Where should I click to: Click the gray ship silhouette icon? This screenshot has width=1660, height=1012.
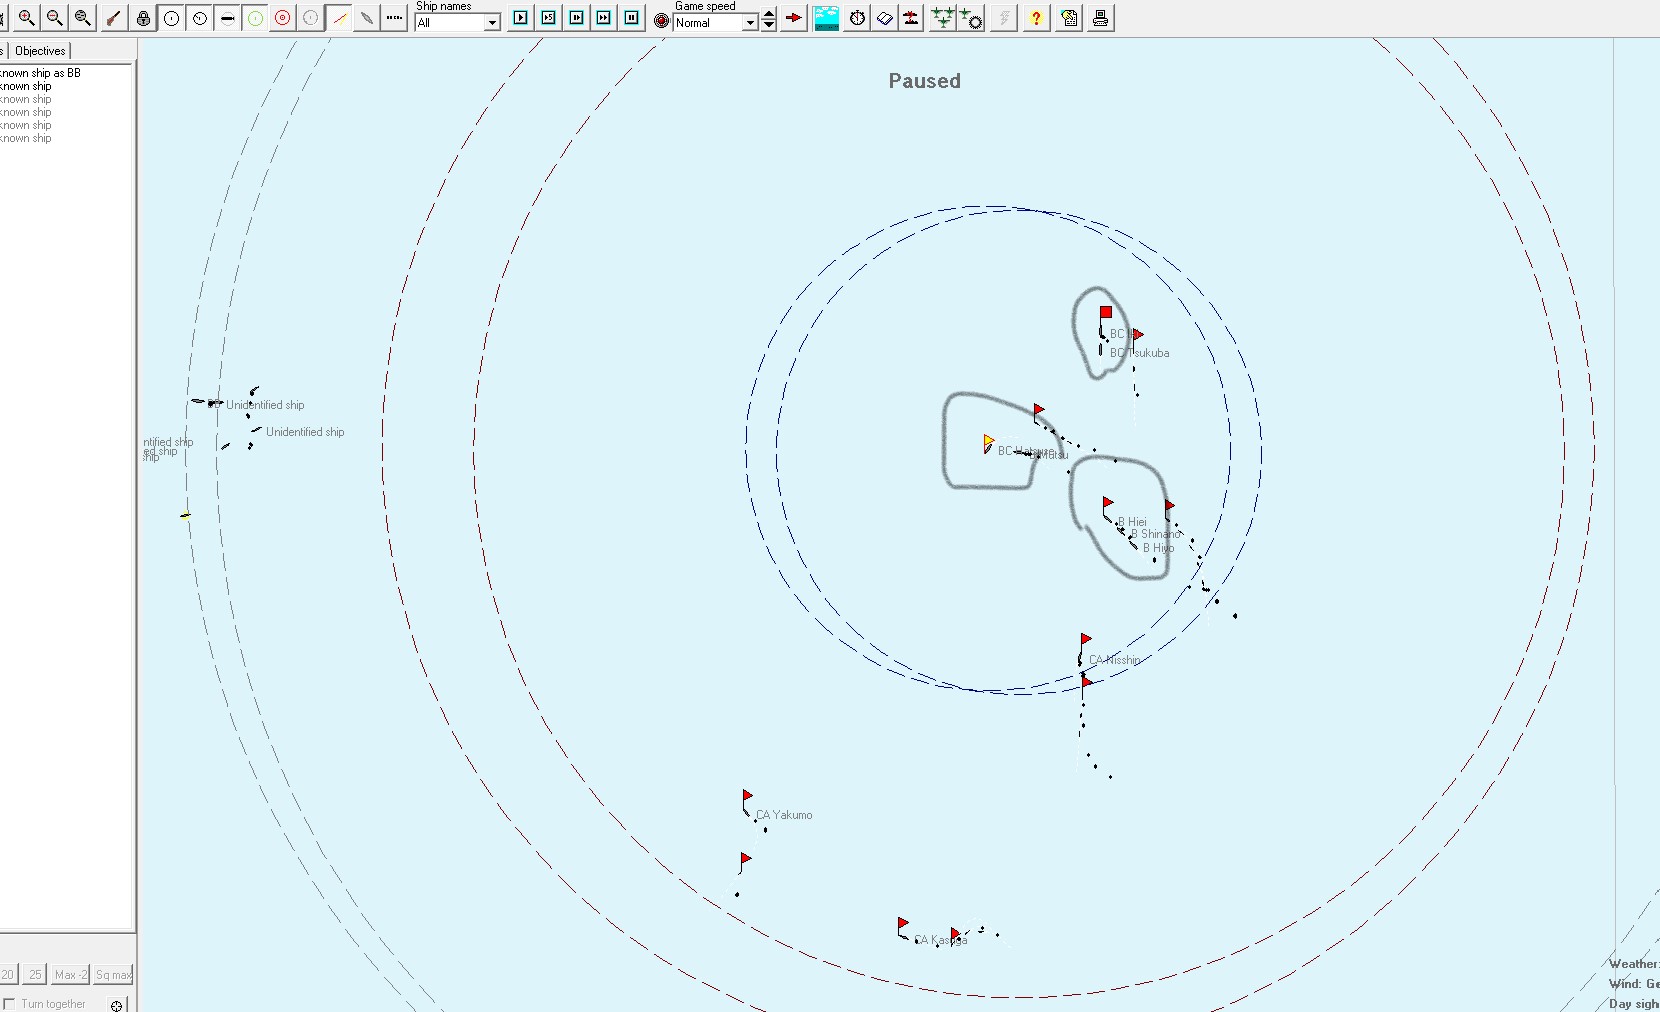pos(367,18)
